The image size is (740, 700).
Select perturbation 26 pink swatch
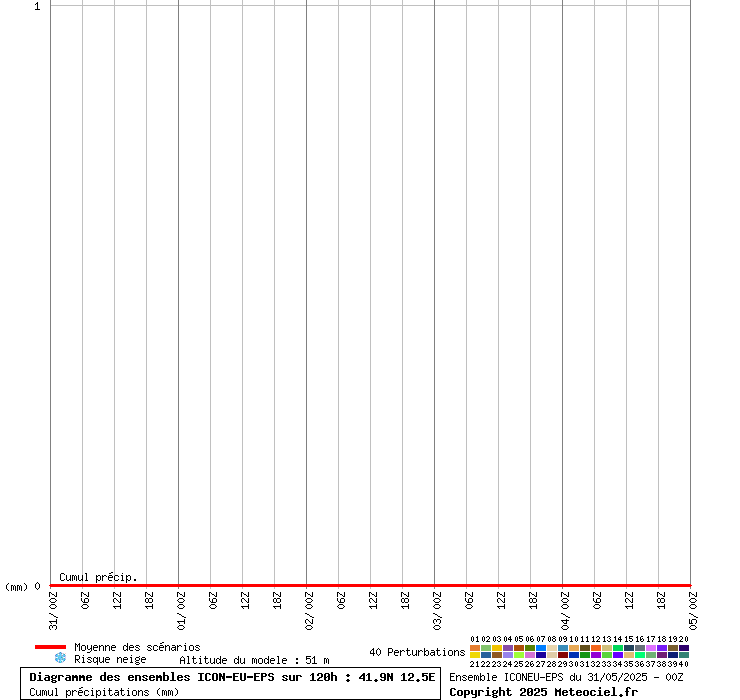(530, 655)
